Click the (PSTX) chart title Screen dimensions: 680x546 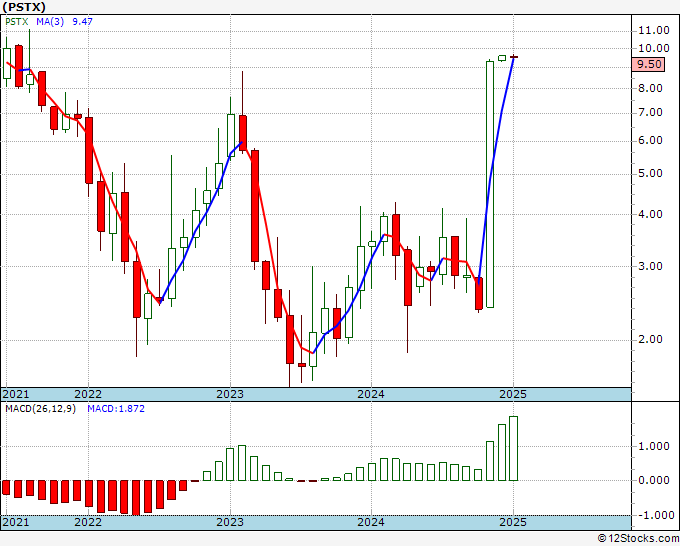click(x=24, y=7)
